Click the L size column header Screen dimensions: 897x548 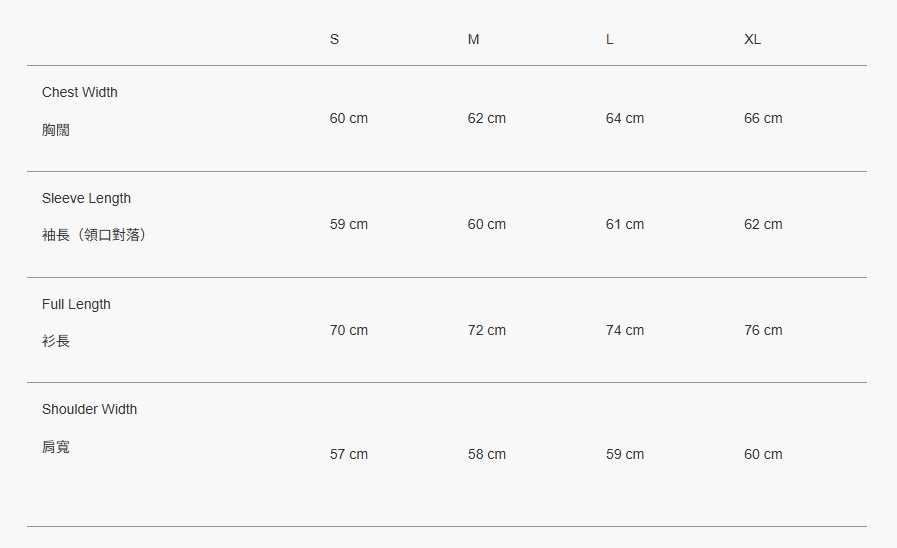(610, 39)
